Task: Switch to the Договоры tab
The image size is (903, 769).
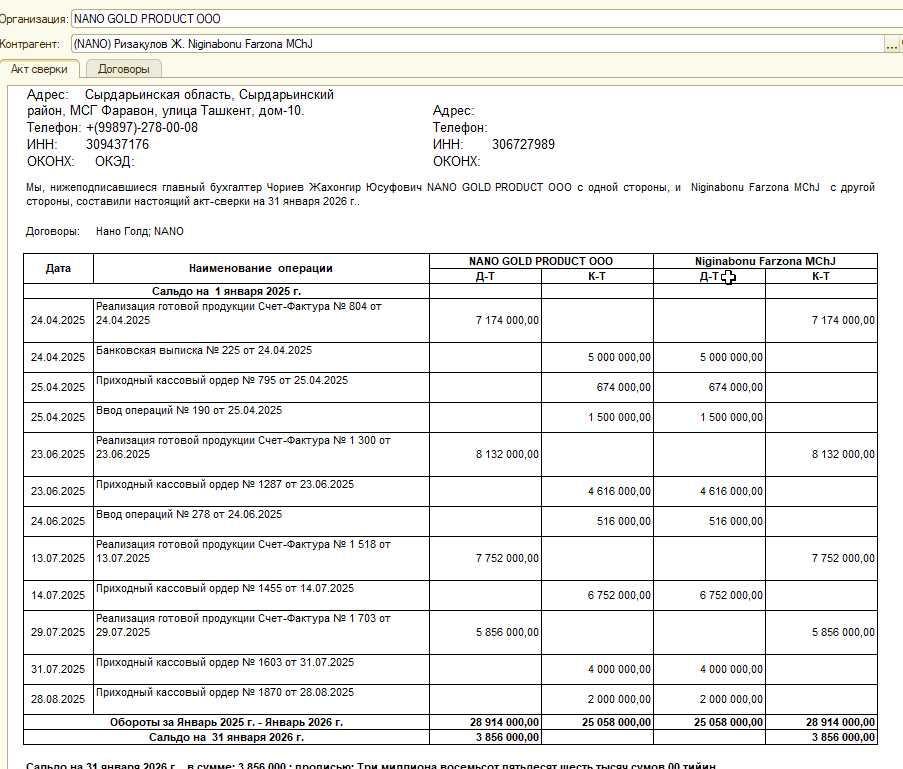Action: pyautogui.click(x=124, y=69)
